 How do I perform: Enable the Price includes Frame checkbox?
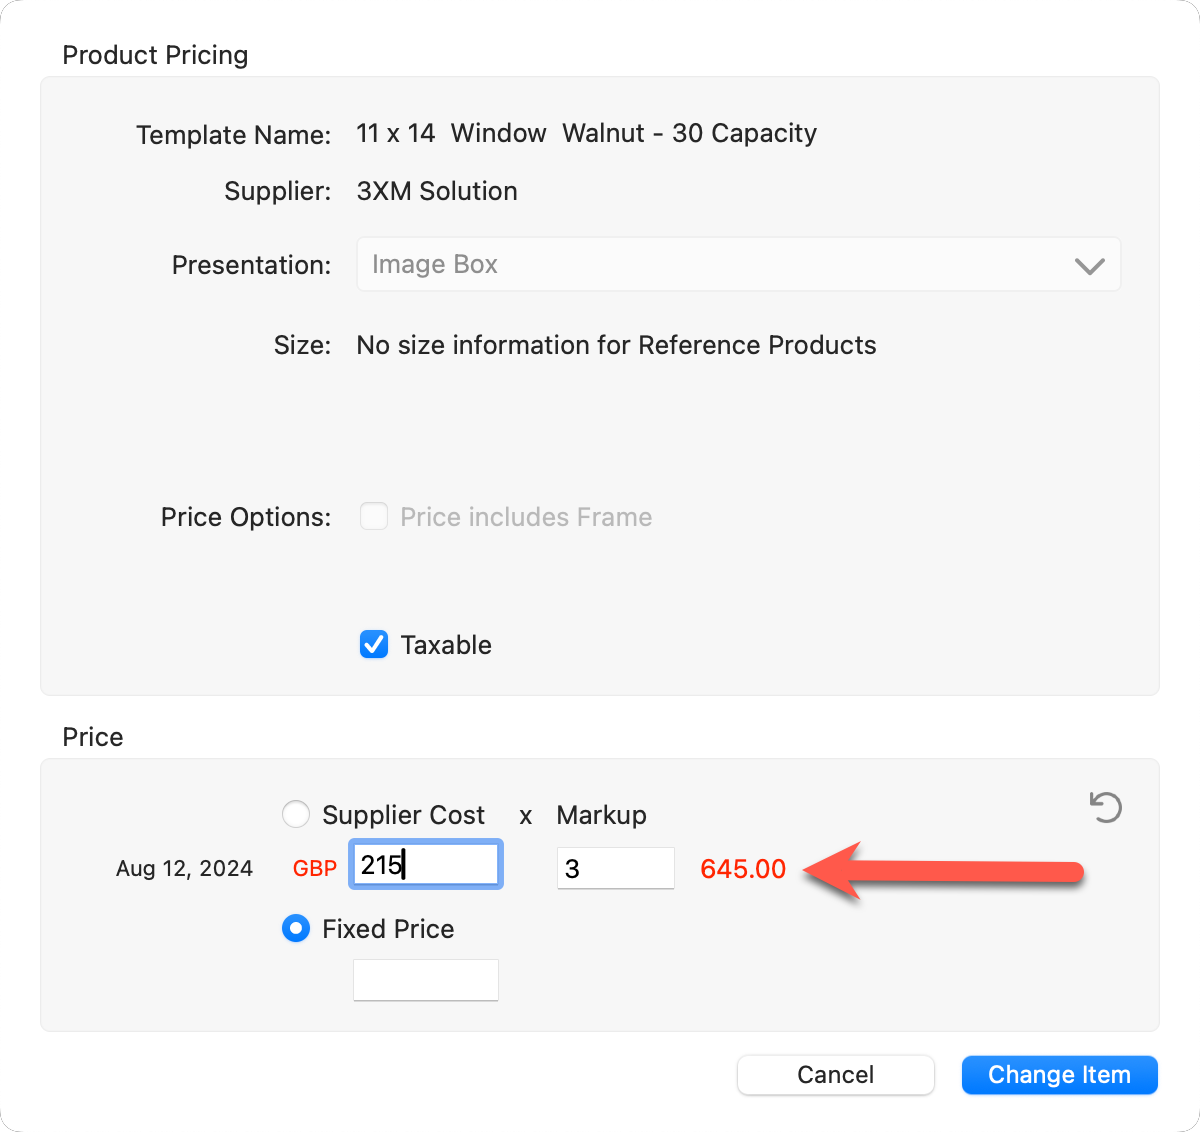(x=374, y=517)
